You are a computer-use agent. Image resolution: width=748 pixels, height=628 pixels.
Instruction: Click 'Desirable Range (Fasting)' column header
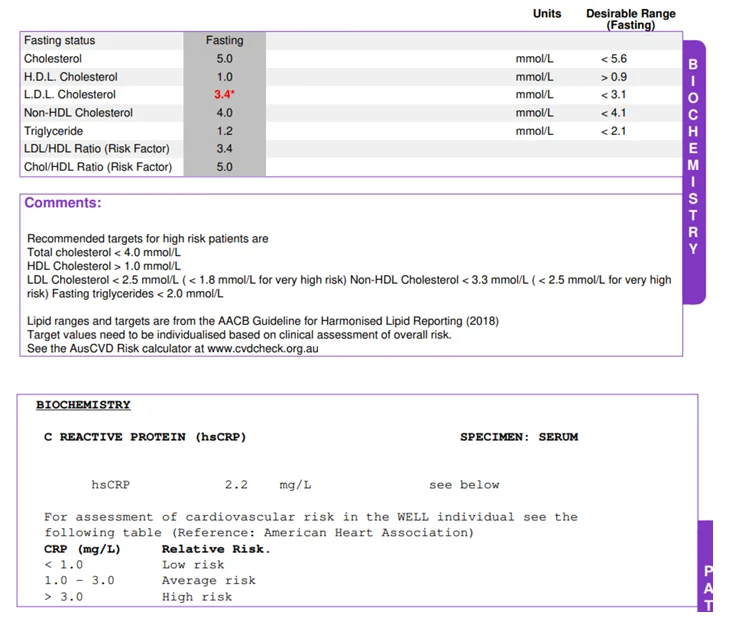pyautogui.click(x=631, y=19)
